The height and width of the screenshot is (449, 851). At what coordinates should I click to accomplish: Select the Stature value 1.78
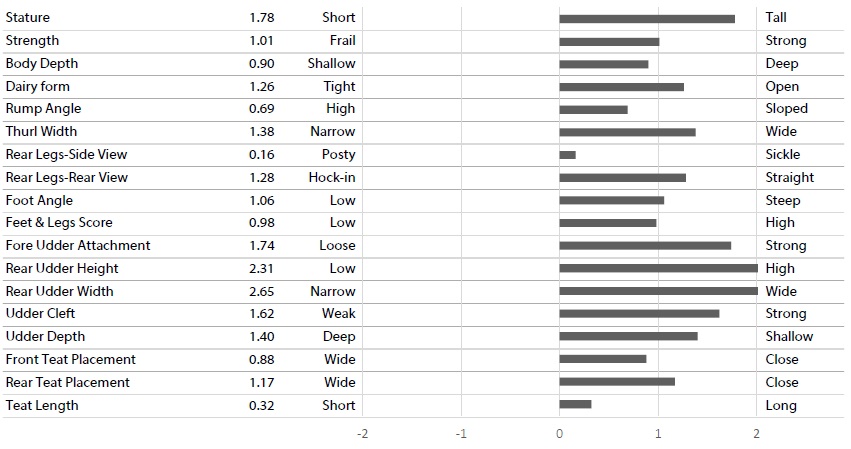pos(262,17)
